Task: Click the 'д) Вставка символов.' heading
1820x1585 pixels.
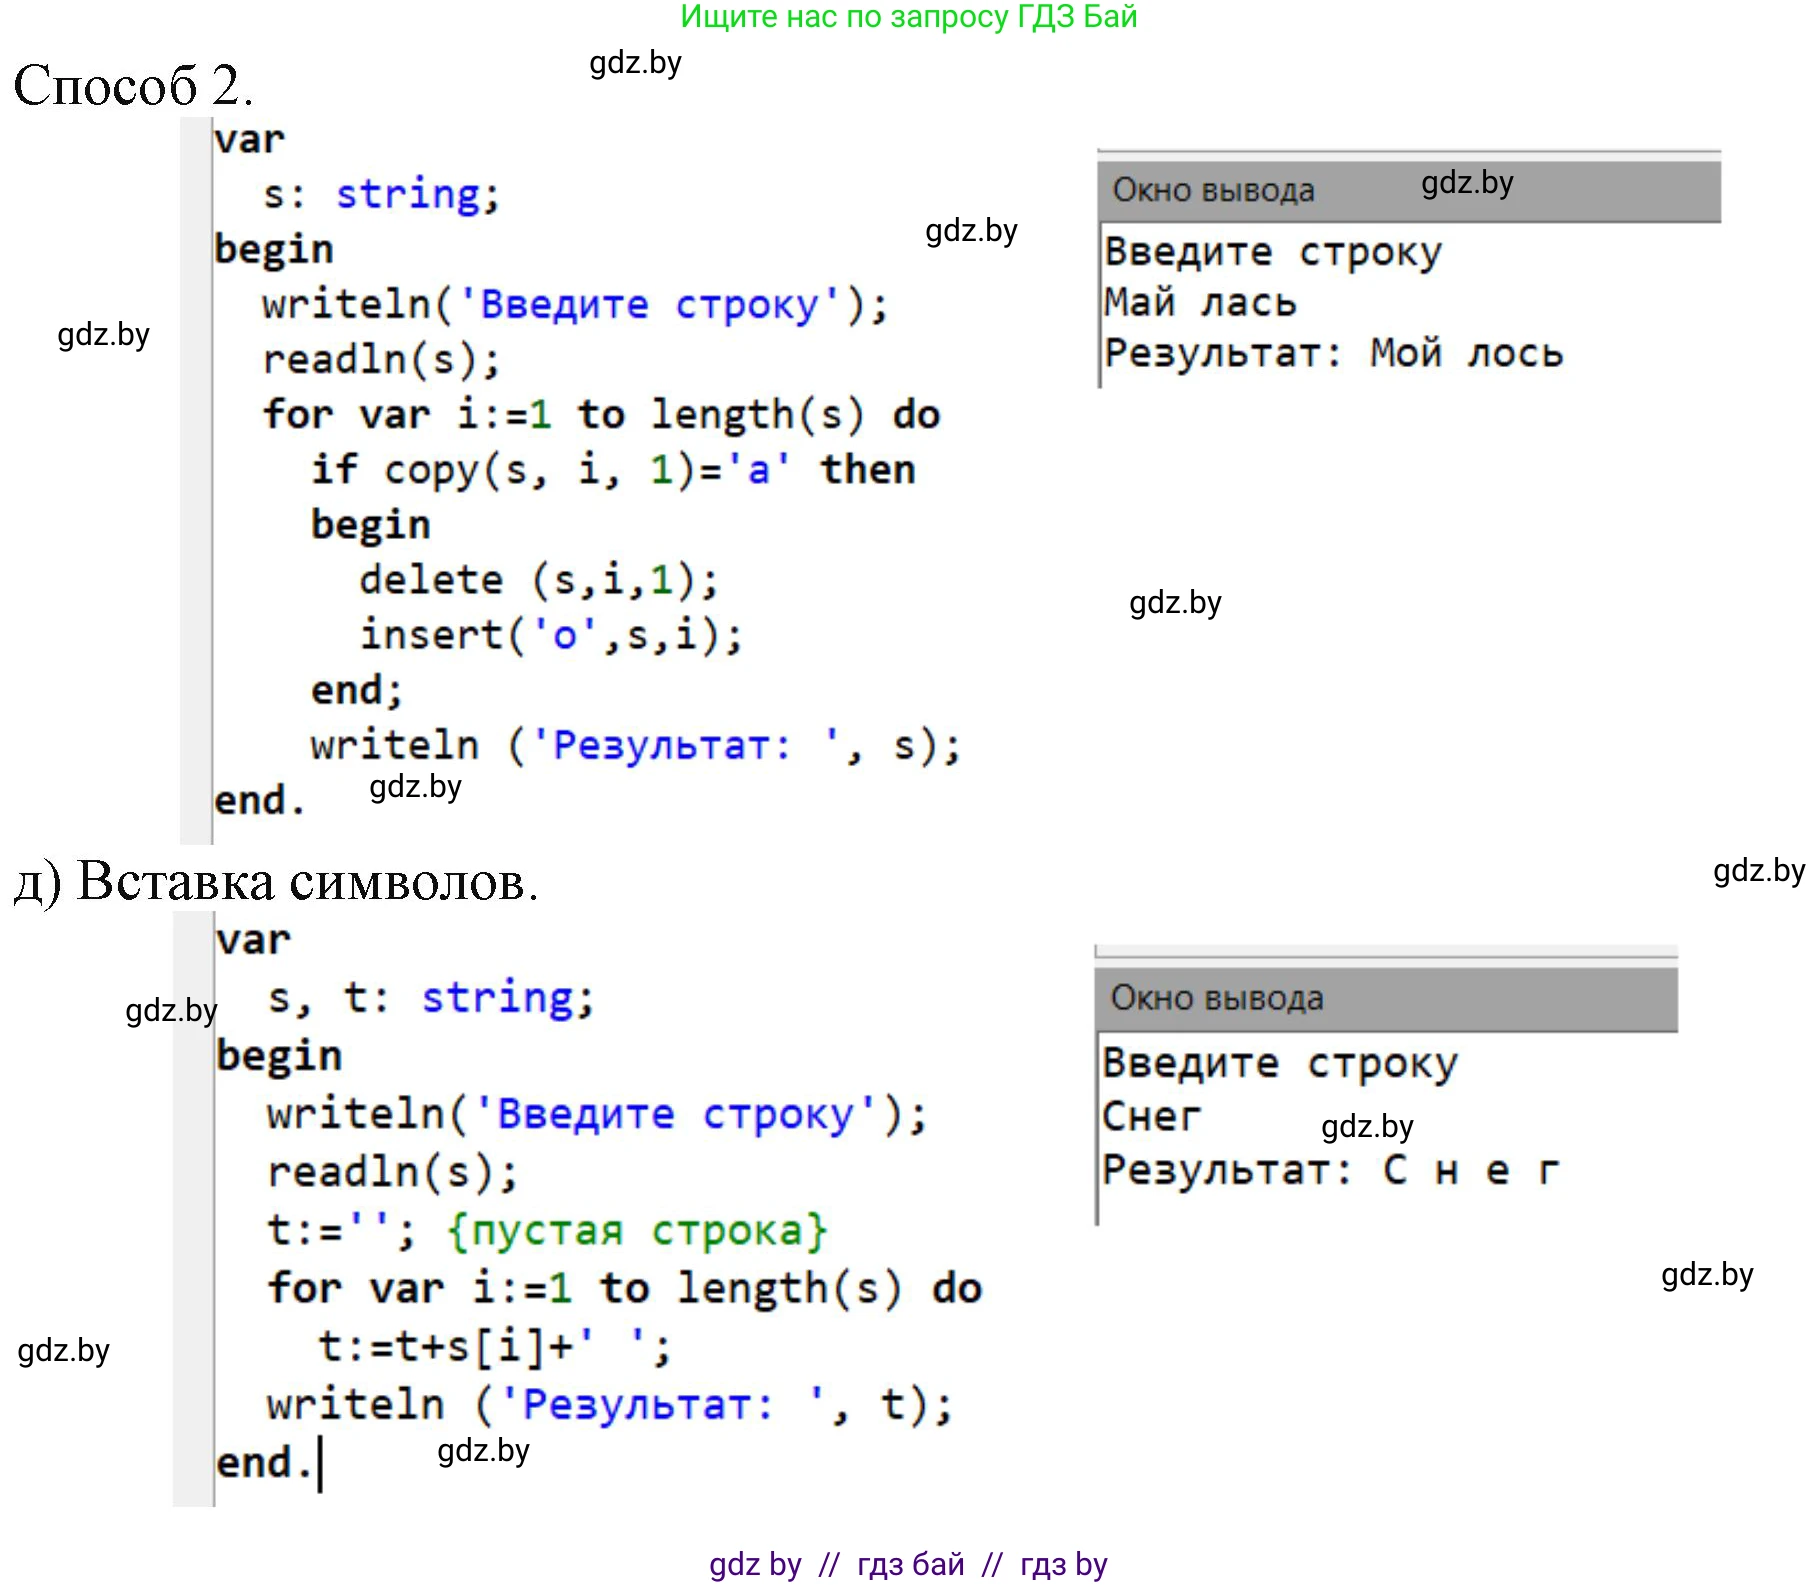Action: (x=277, y=882)
